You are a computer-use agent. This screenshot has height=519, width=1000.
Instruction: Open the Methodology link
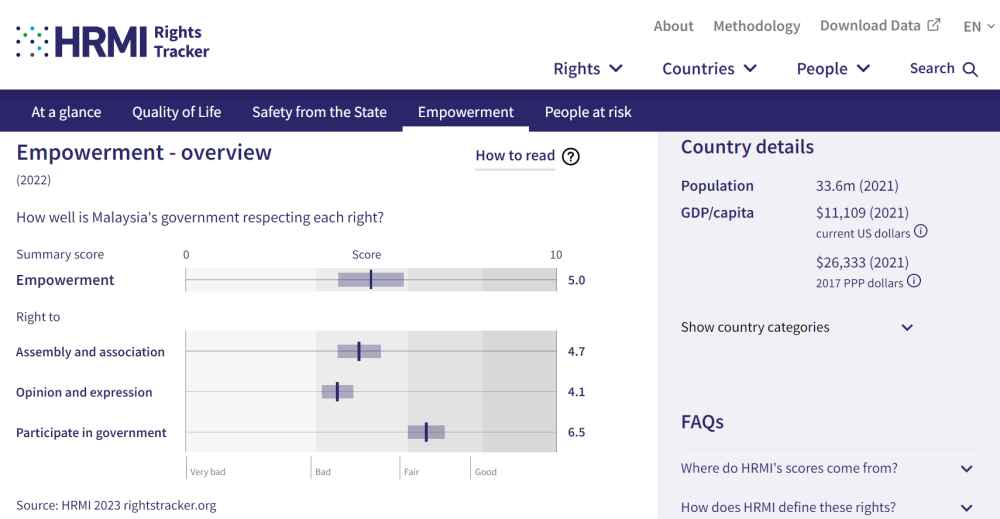coord(756,26)
